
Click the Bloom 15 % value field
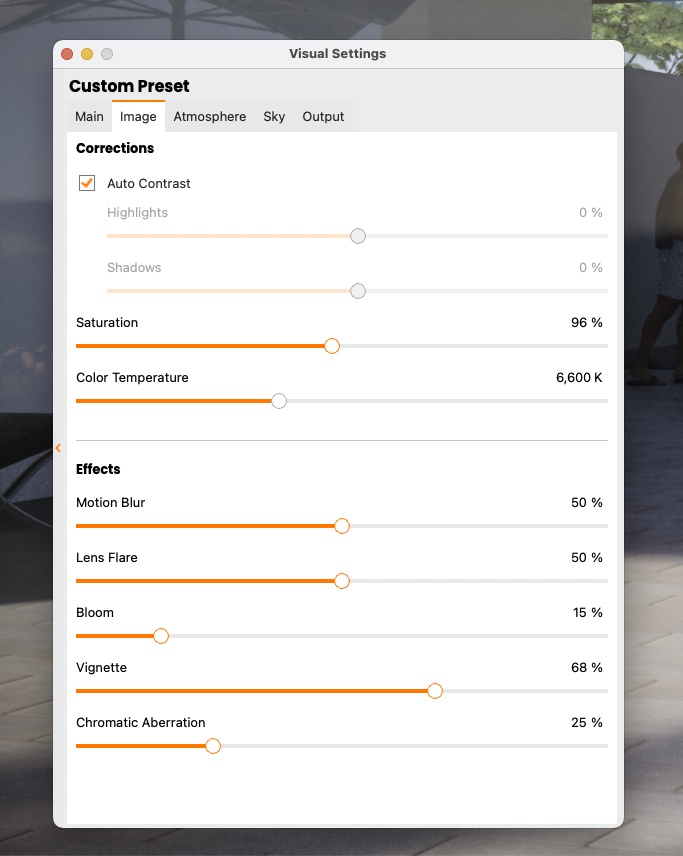coord(587,613)
